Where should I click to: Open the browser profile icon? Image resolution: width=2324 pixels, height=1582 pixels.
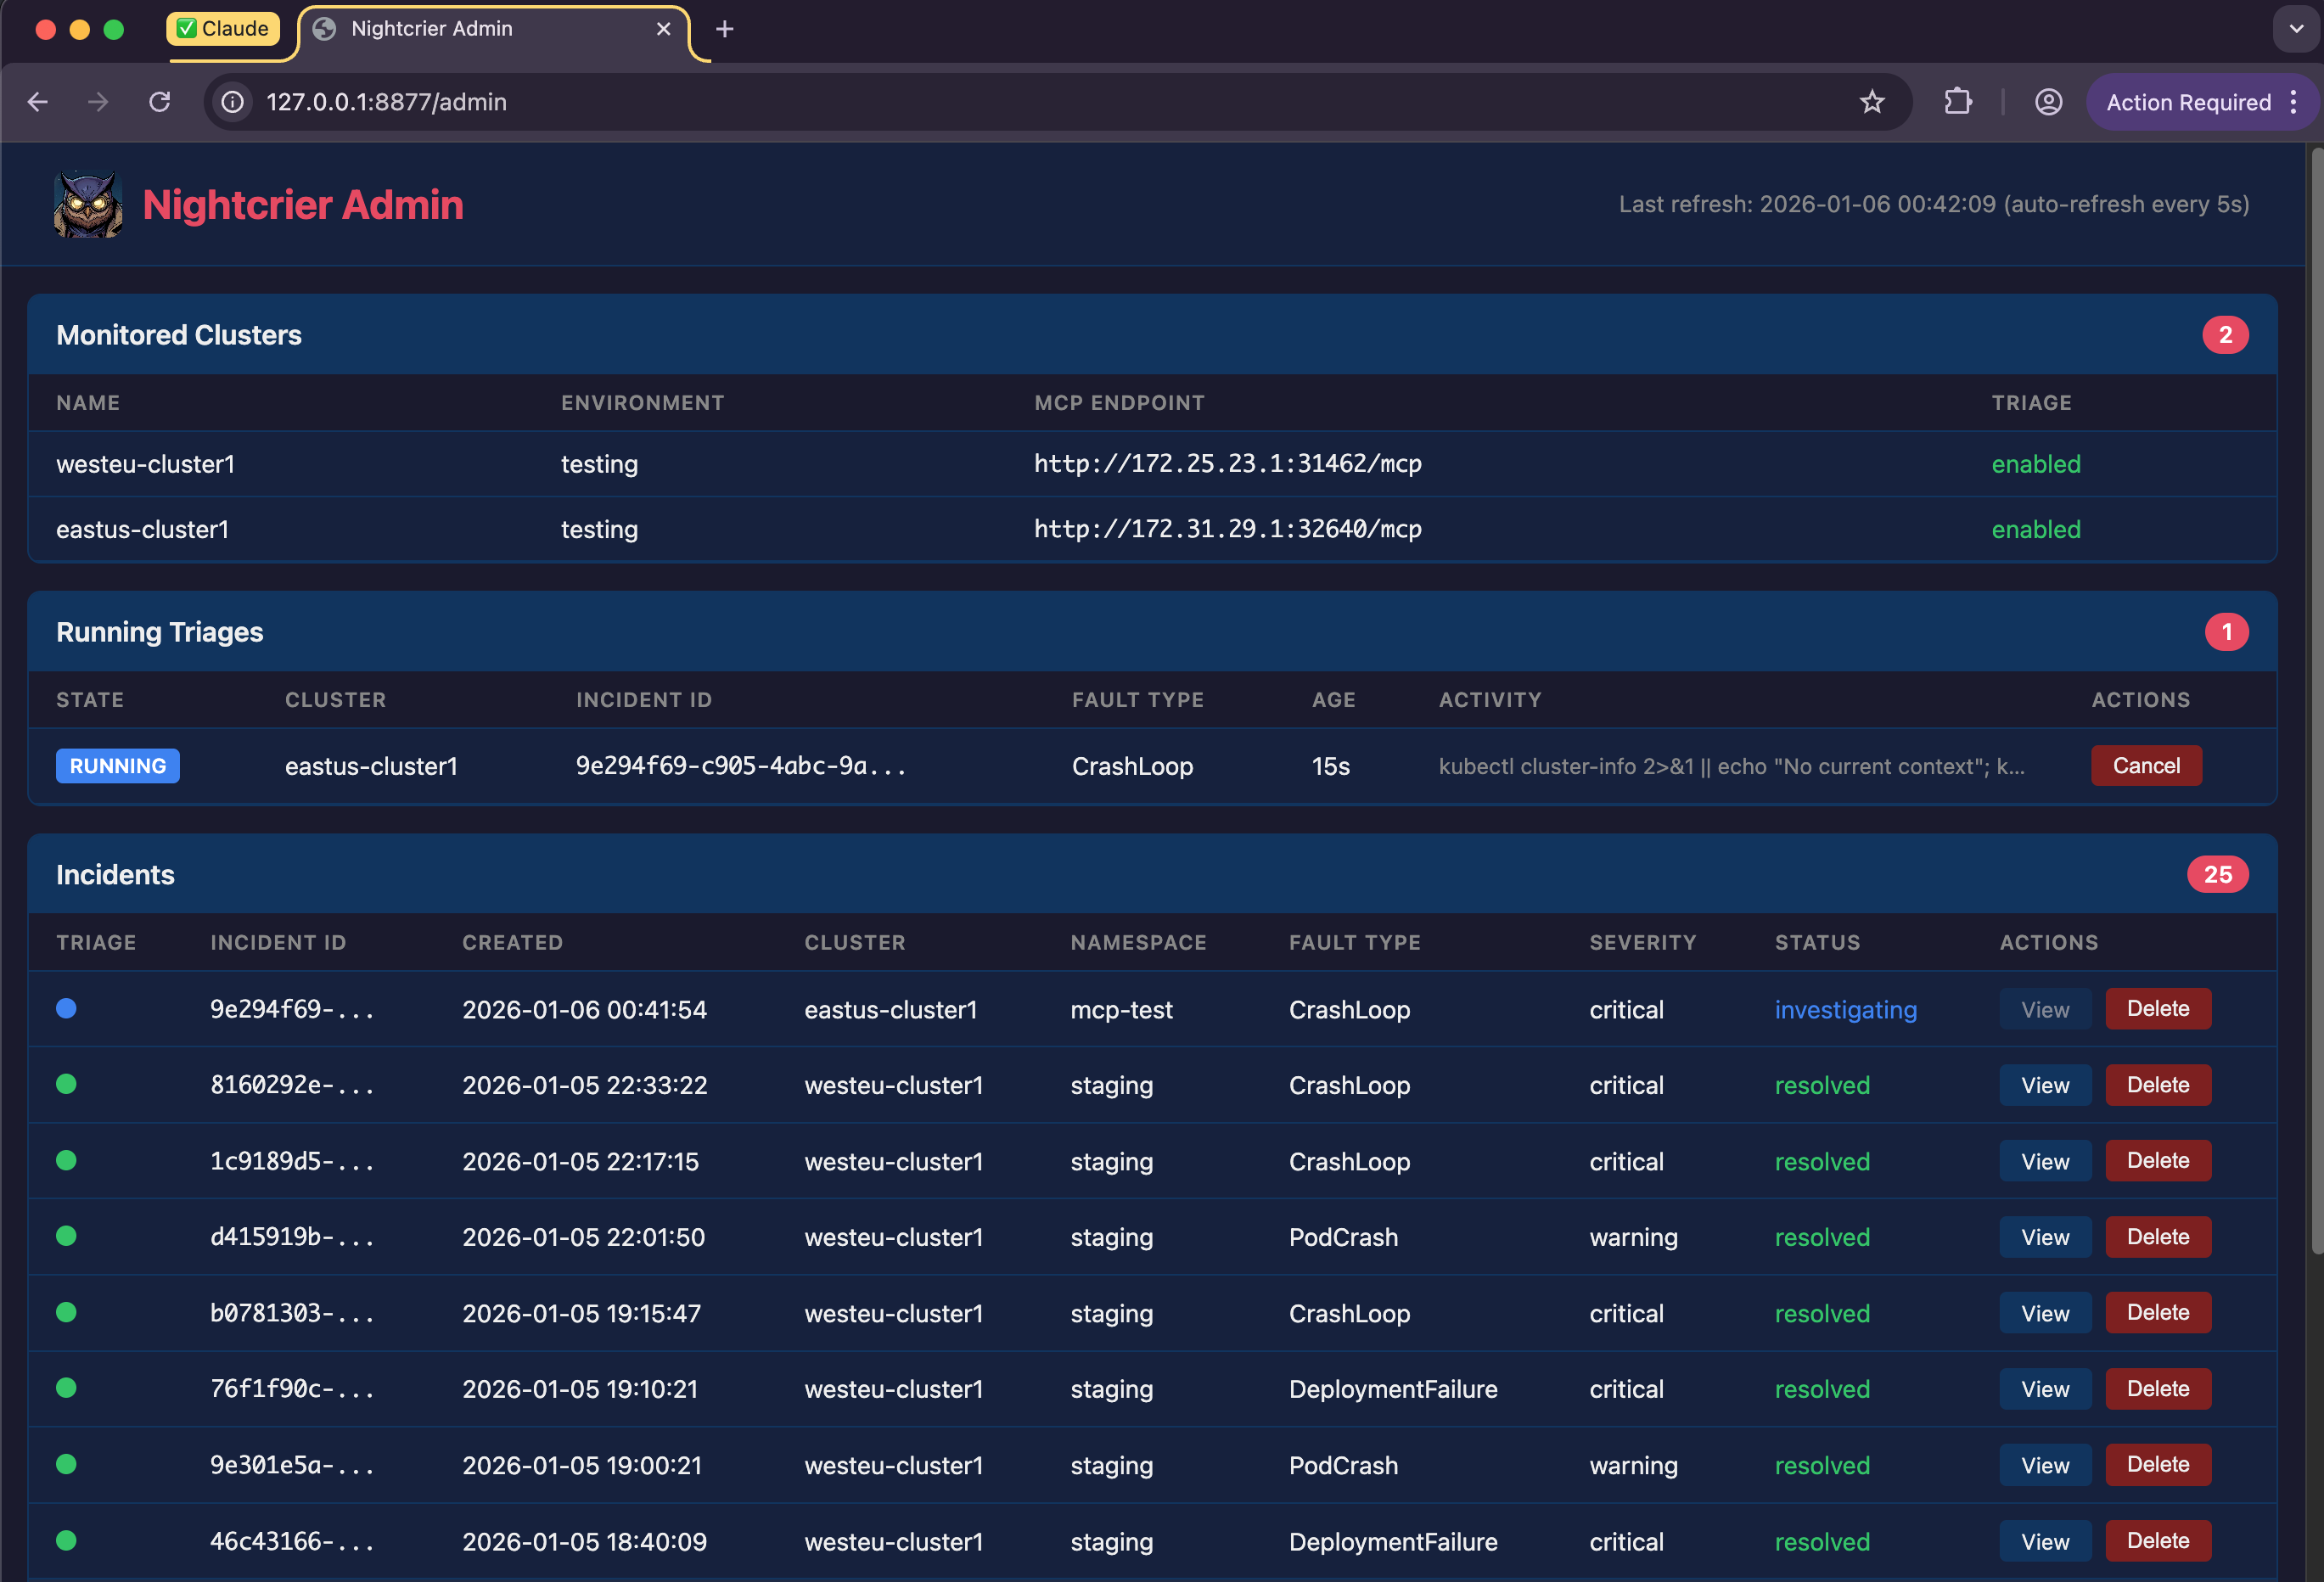pos(2048,101)
